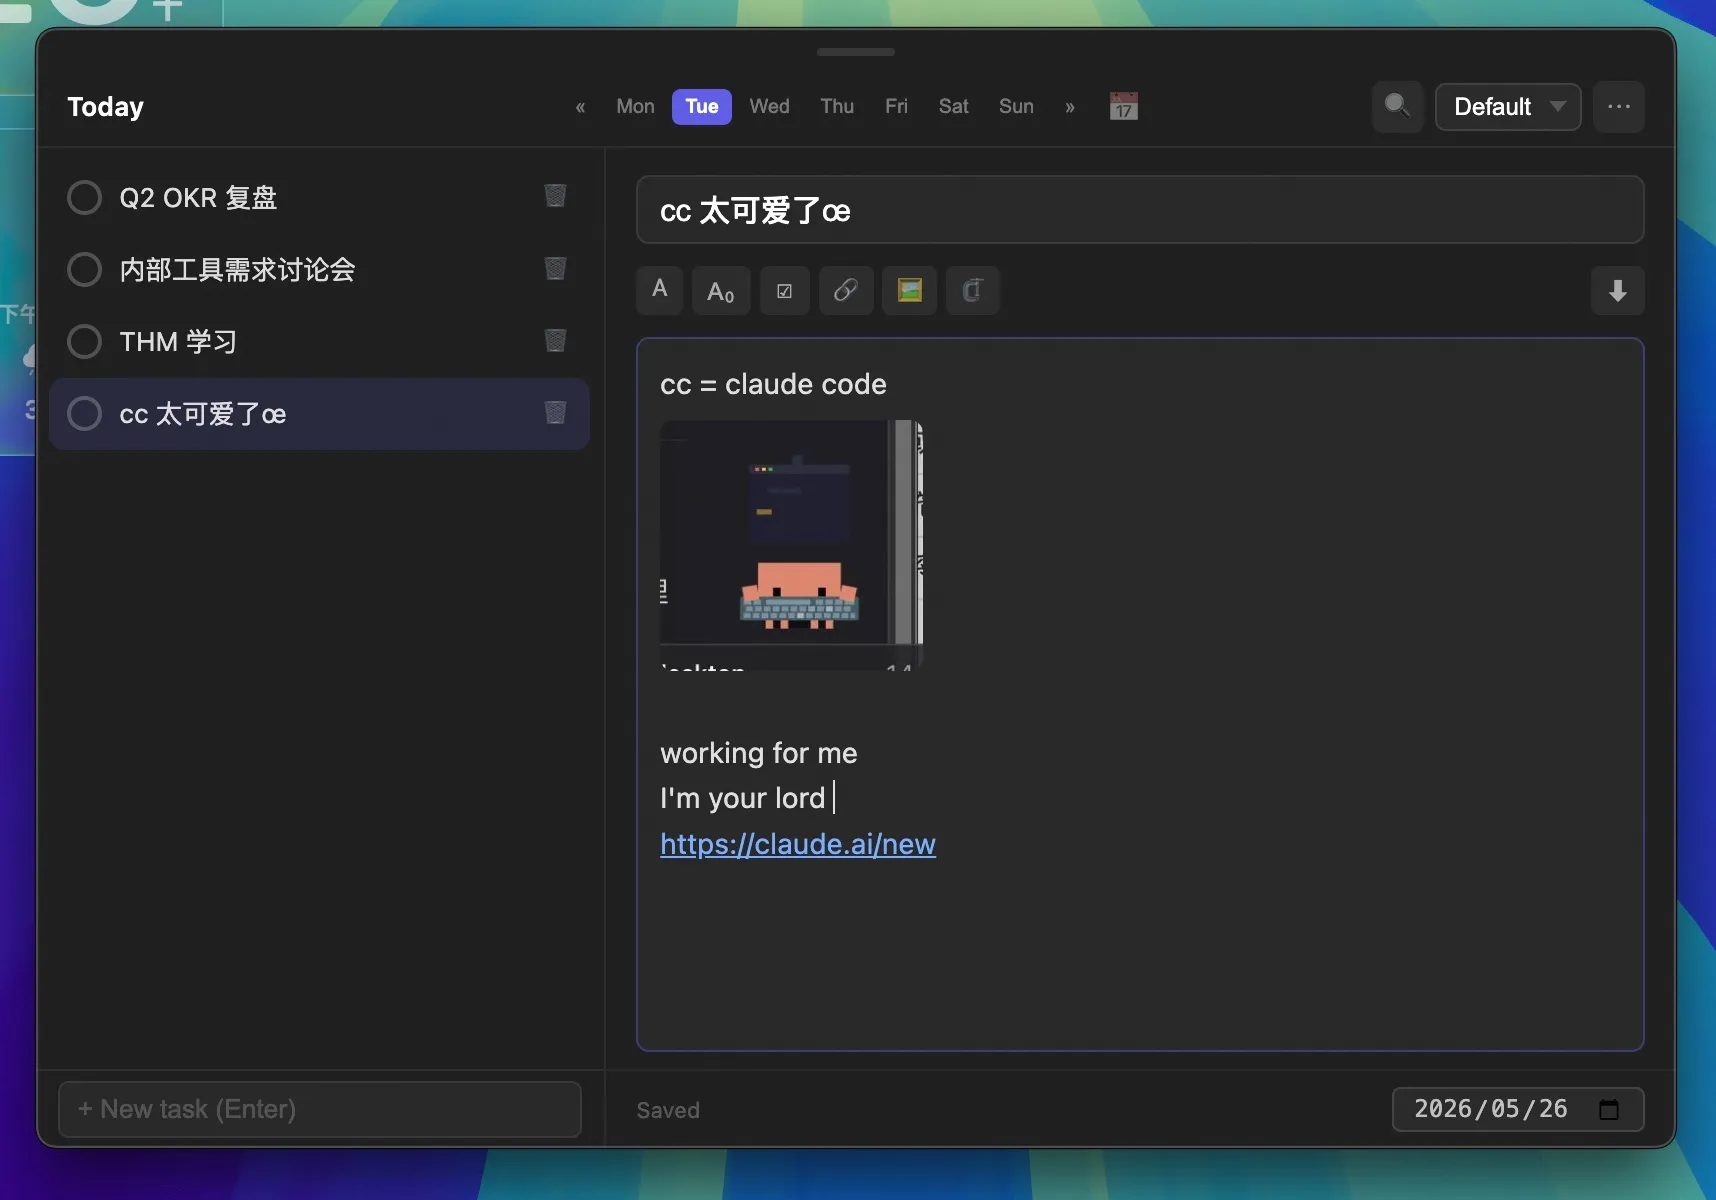Mark 内部工具需求讨论会 as complete
Viewport: 1716px width, 1200px height.
point(84,269)
